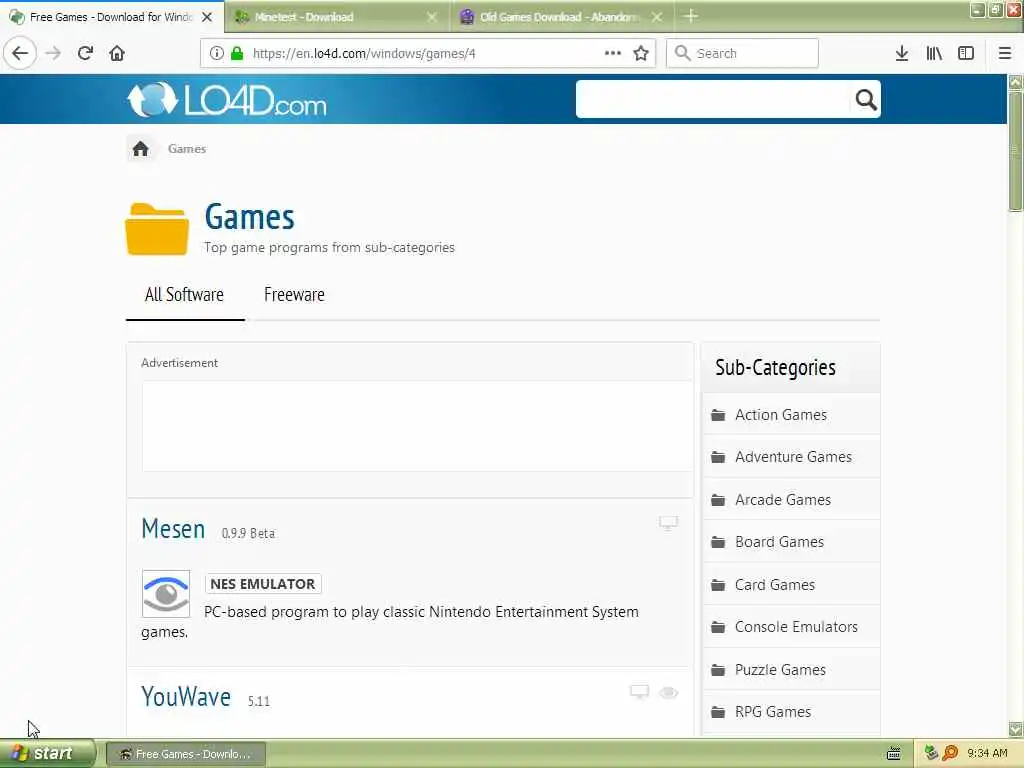Screen dimensions: 1024x768
Task: Click the page scrollbar down arrow
Action: (x=1016, y=729)
